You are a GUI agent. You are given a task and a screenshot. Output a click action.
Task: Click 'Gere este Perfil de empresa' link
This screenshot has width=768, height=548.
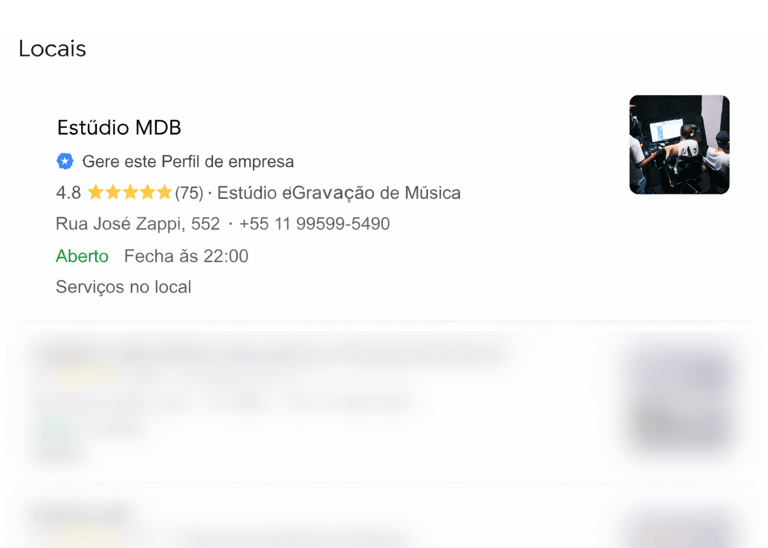coord(188,162)
